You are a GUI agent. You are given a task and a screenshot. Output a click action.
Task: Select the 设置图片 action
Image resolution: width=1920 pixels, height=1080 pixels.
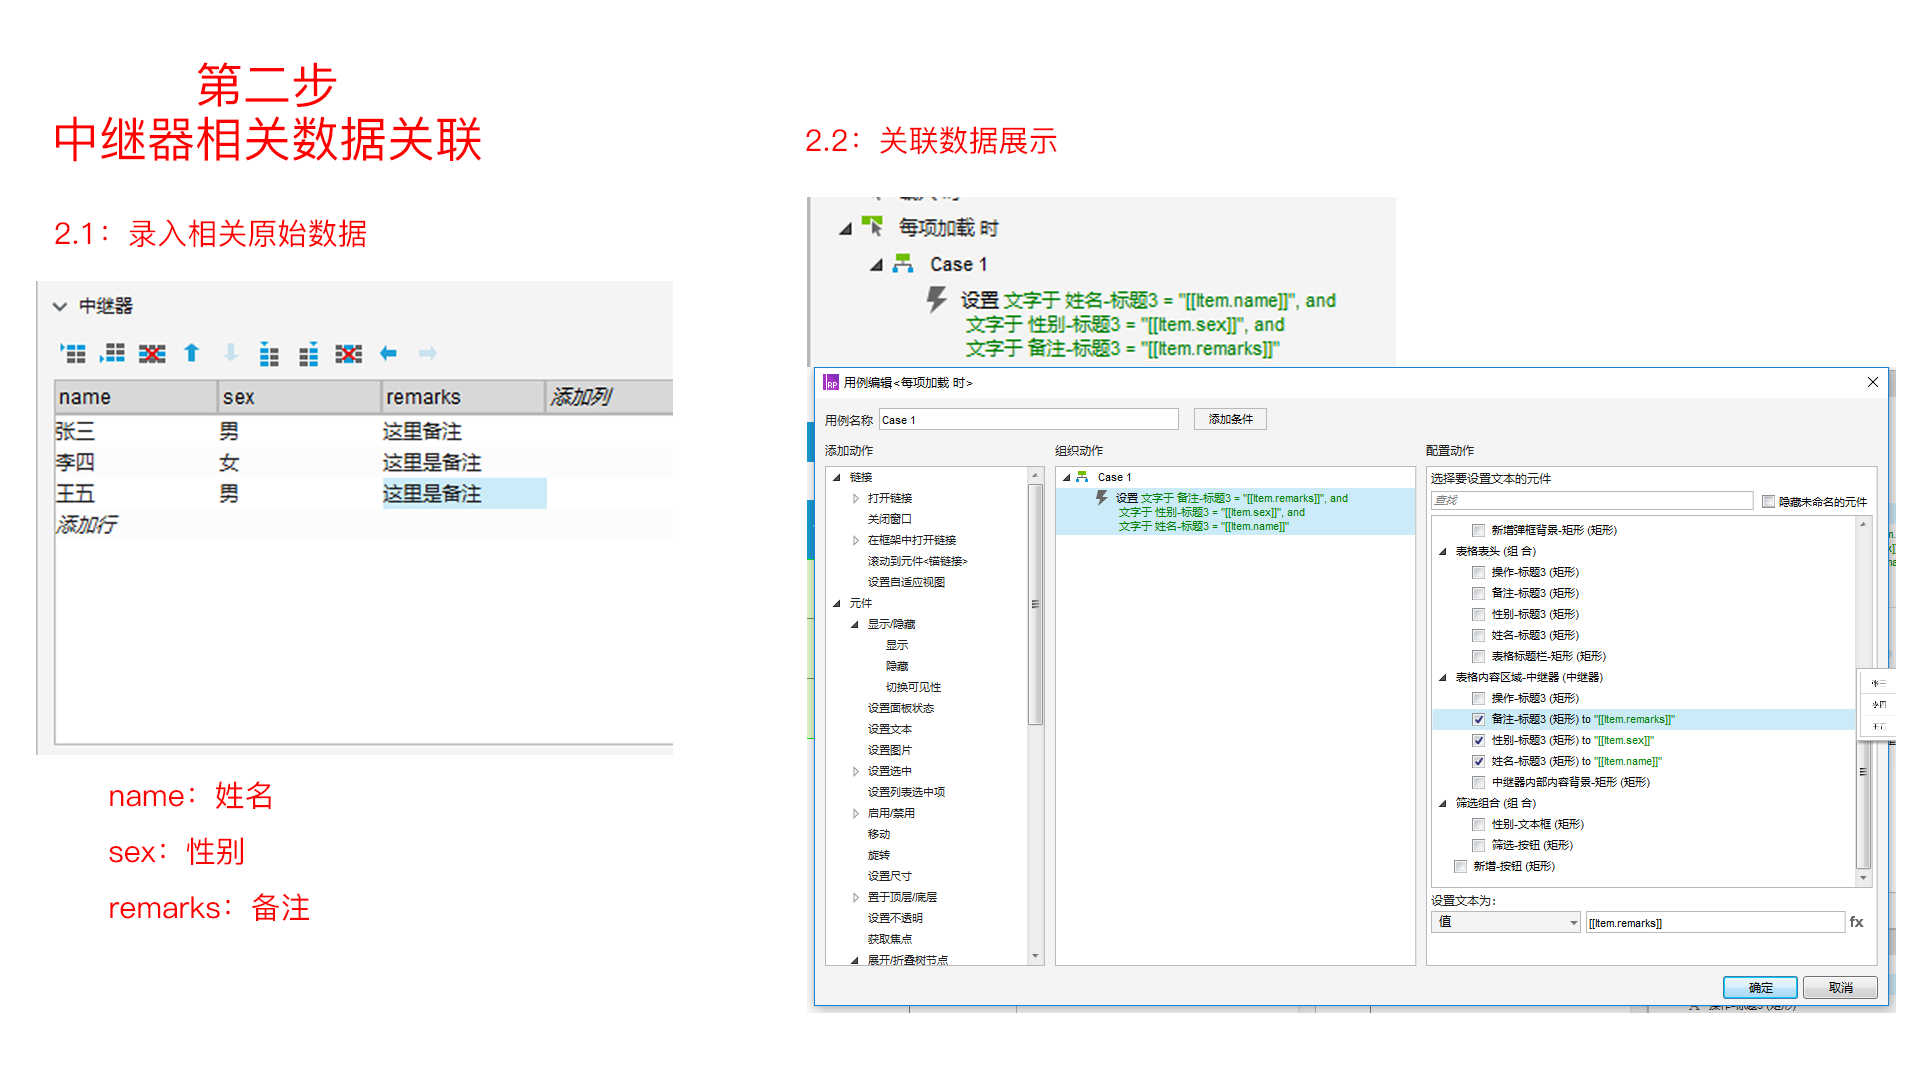[889, 750]
